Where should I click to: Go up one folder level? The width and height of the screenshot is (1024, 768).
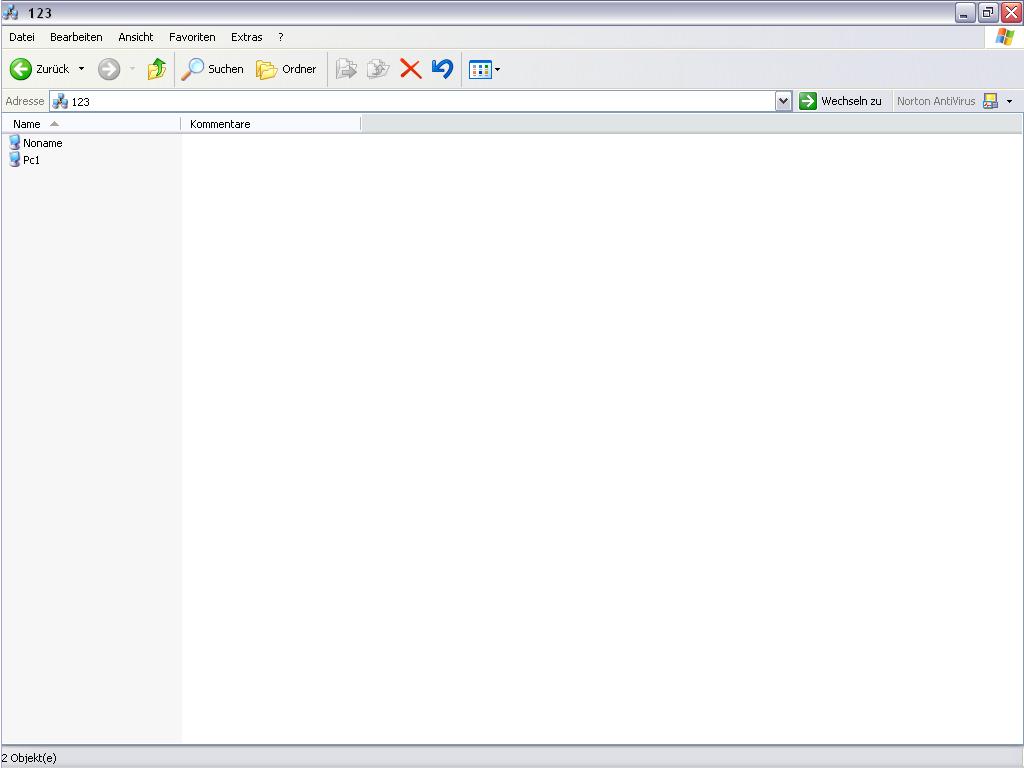[x=157, y=69]
